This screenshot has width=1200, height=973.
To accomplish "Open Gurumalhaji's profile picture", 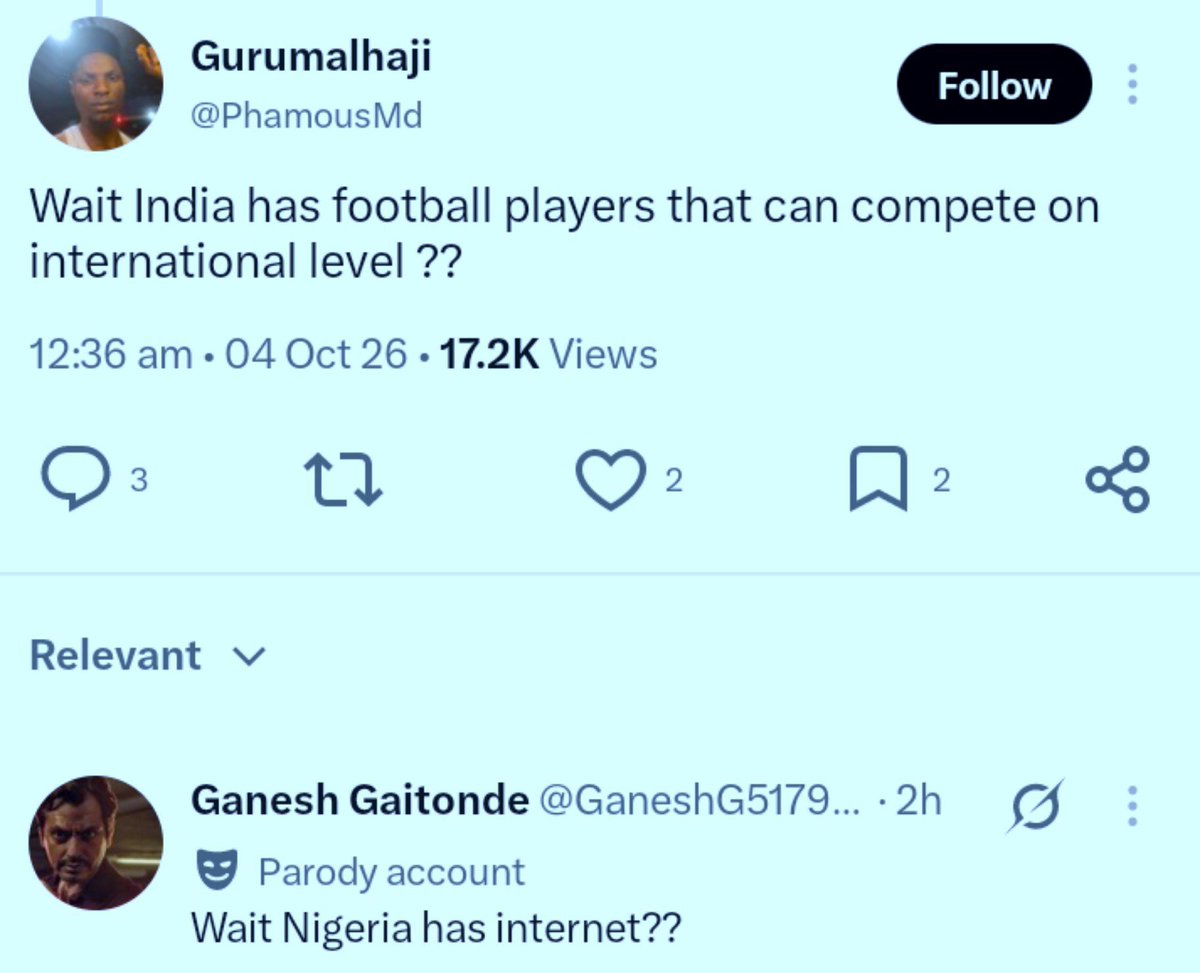I will click(96, 84).
